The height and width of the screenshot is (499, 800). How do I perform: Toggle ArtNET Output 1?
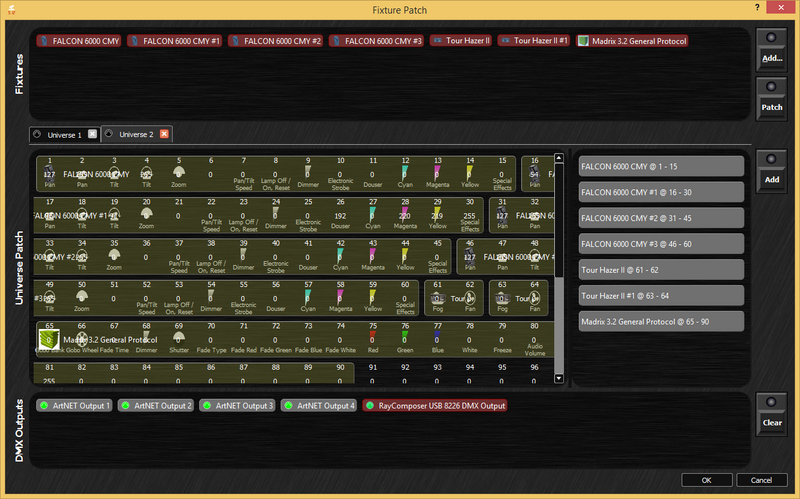(74, 406)
